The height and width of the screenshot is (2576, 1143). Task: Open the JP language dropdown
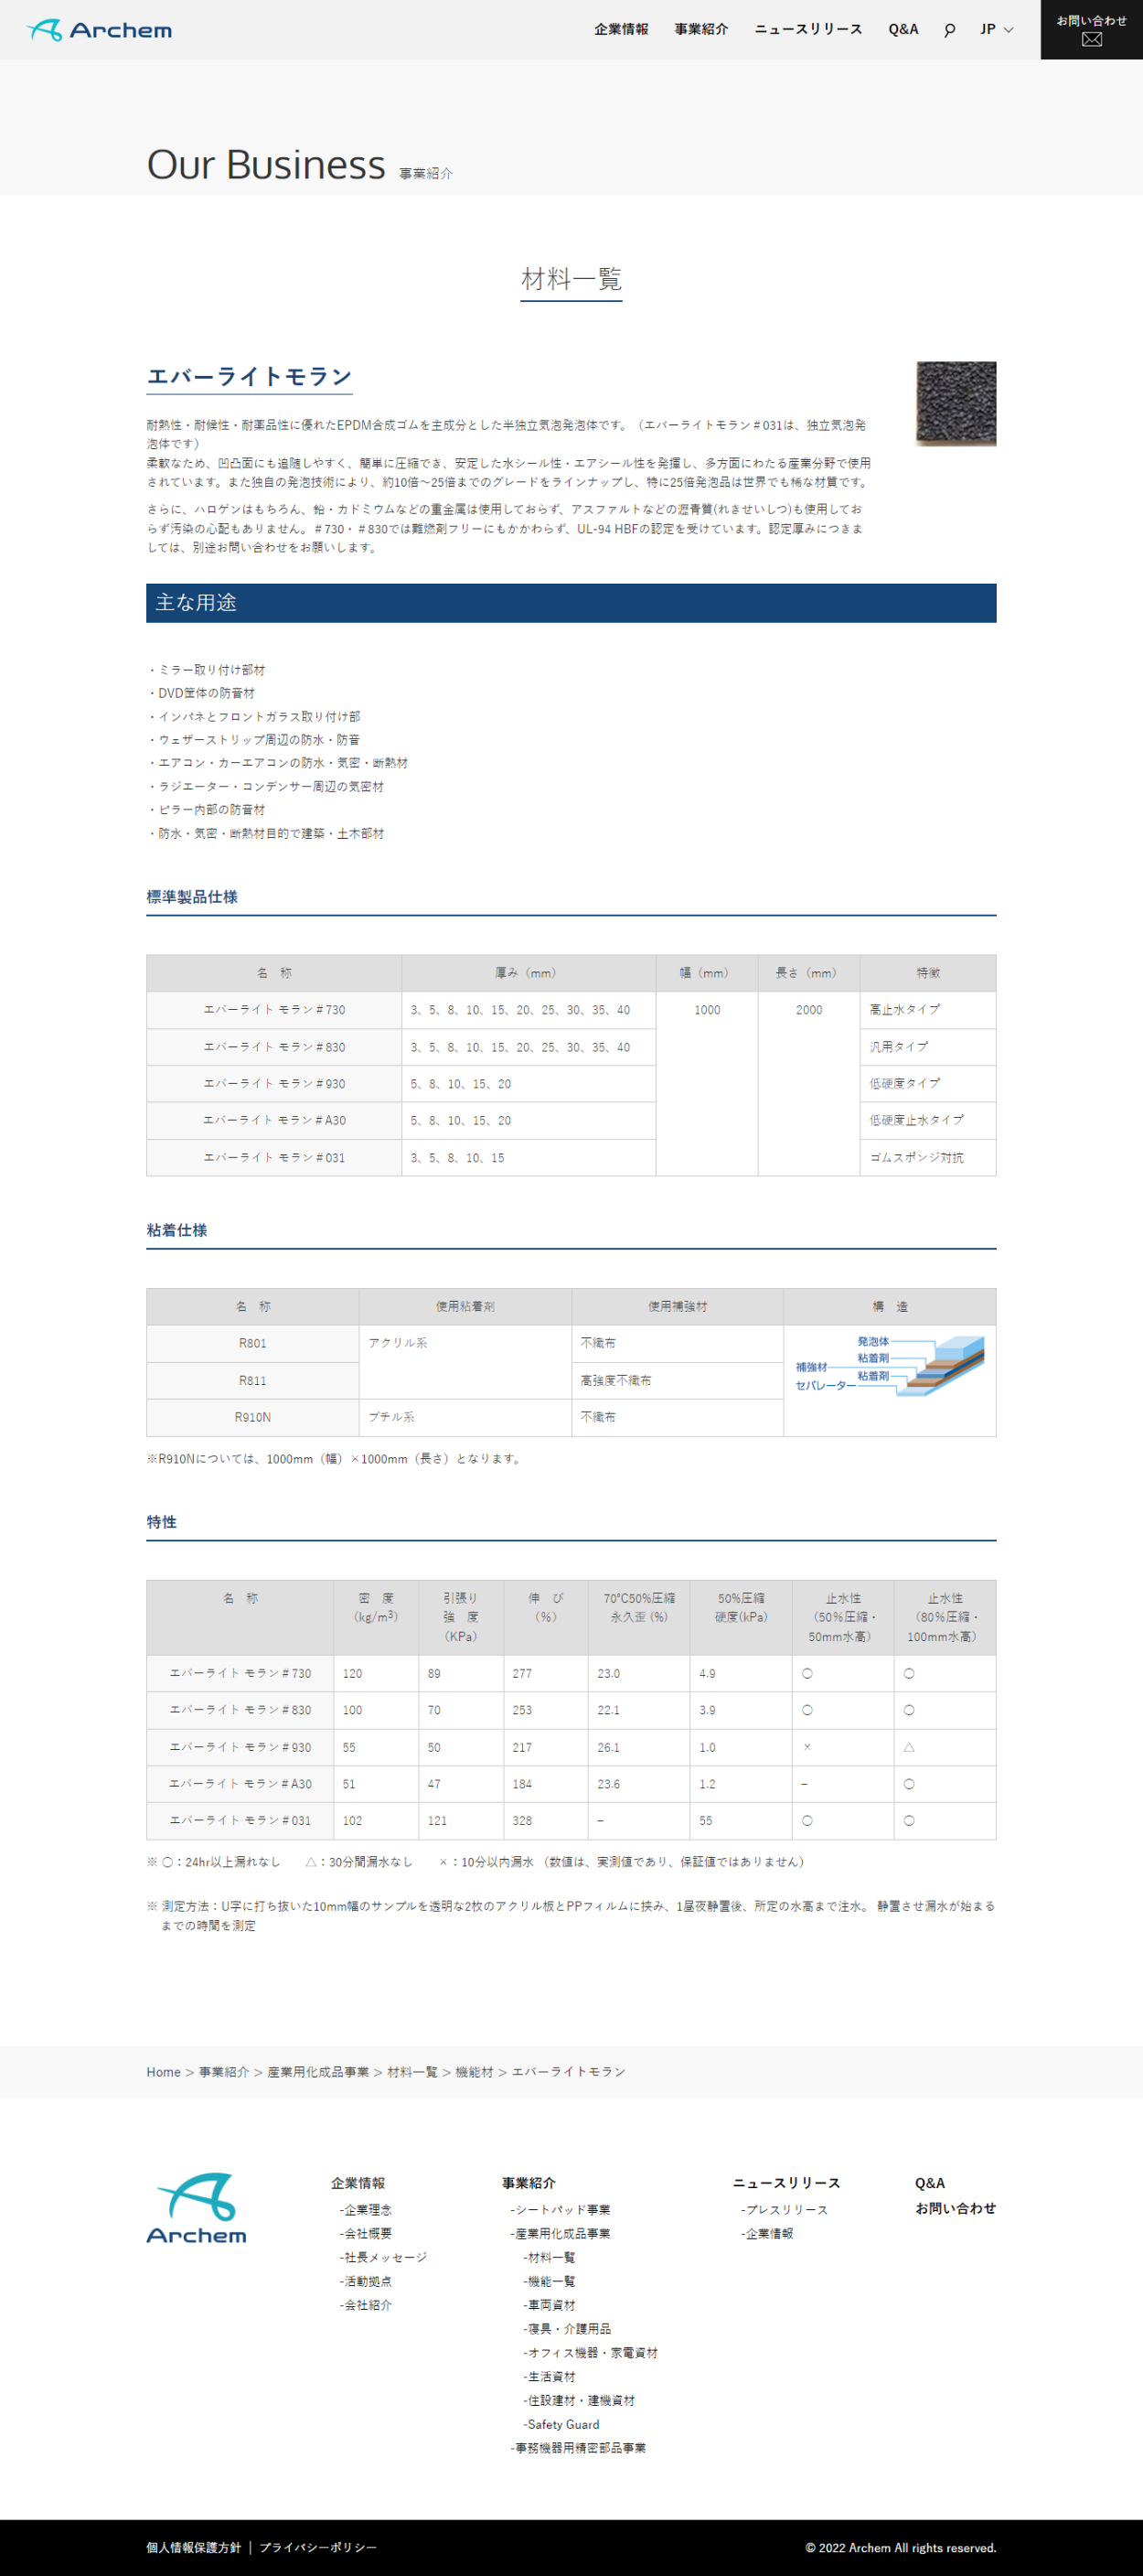(x=997, y=30)
